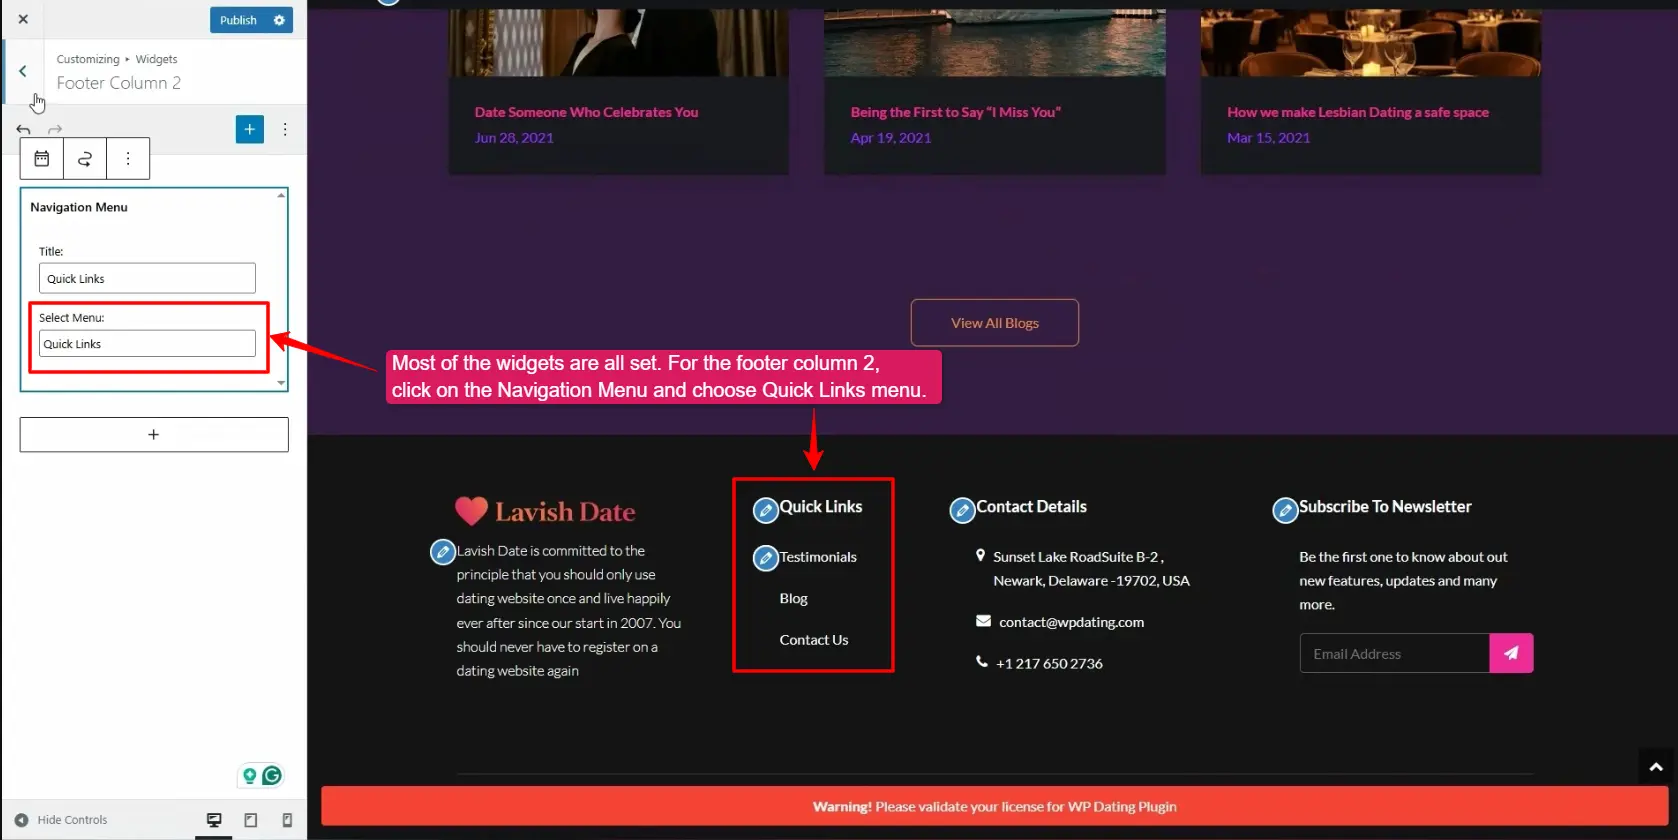Go back using the left chevron arrow

(x=23, y=71)
